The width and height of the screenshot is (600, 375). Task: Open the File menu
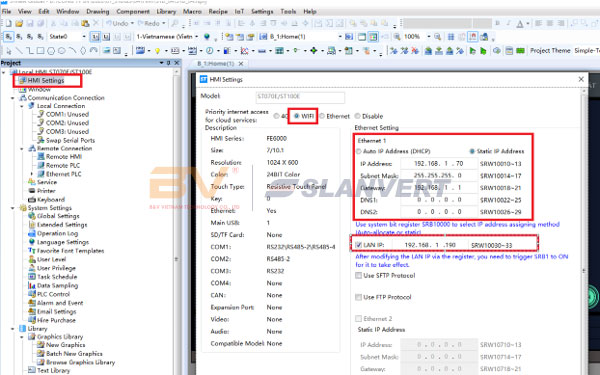pos(7,11)
